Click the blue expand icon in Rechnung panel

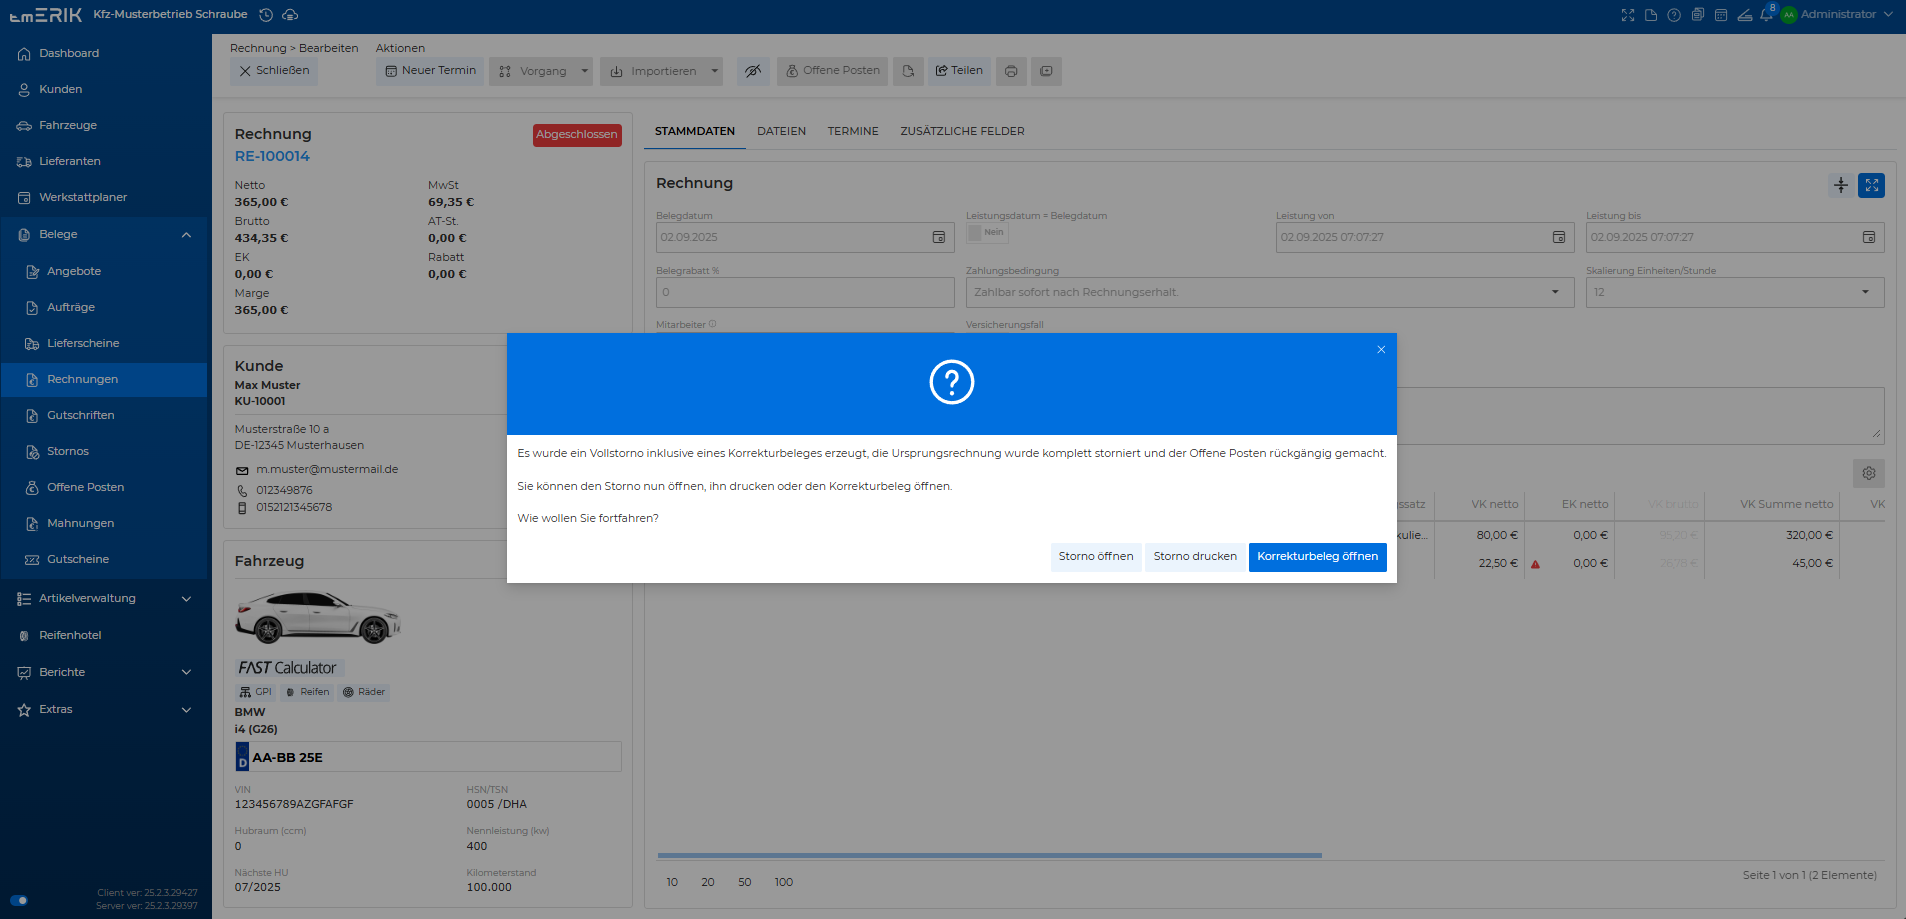pyautogui.click(x=1872, y=185)
